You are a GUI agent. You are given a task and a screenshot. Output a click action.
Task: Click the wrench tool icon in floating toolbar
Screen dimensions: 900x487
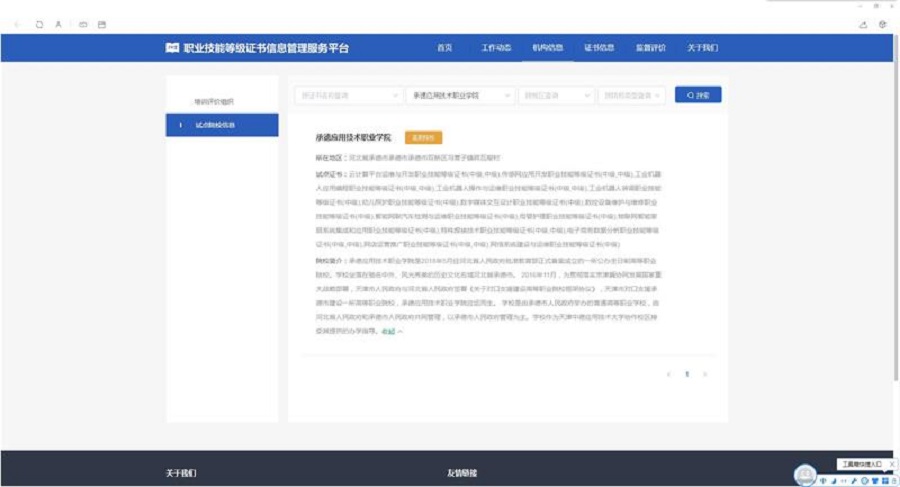(x=855, y=480)
